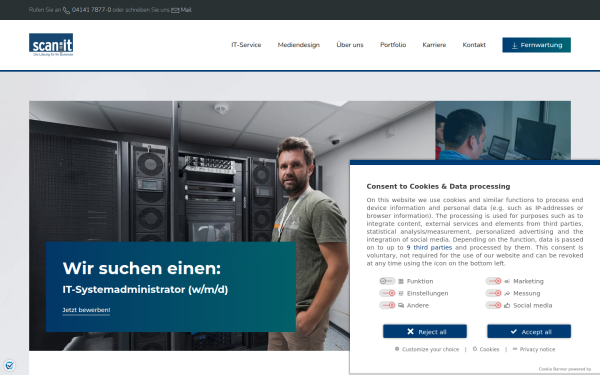The image size is (600, 375).
Task: Open the Karriere menu item
Action: (434, 45)
